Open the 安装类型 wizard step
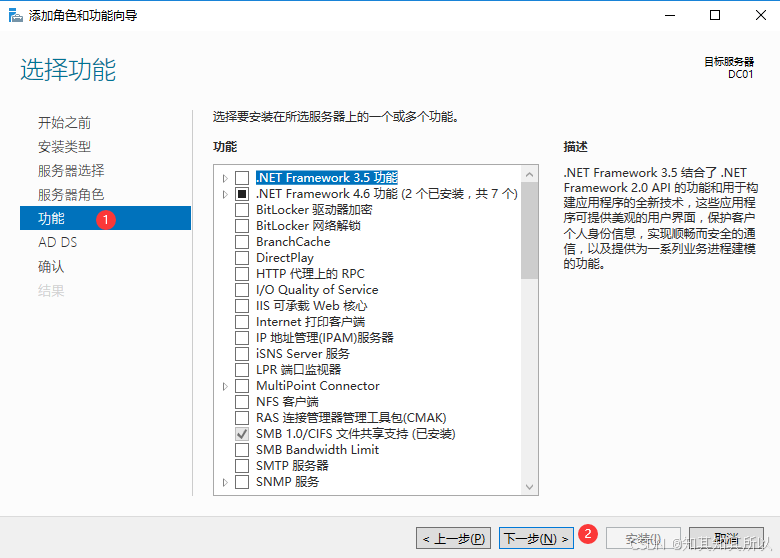Screen dimensions: 780x558 point(64,146)
